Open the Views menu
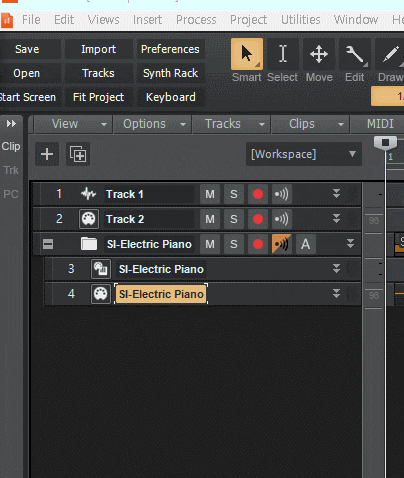The image size is (404, 478). (x=104, y=20)
